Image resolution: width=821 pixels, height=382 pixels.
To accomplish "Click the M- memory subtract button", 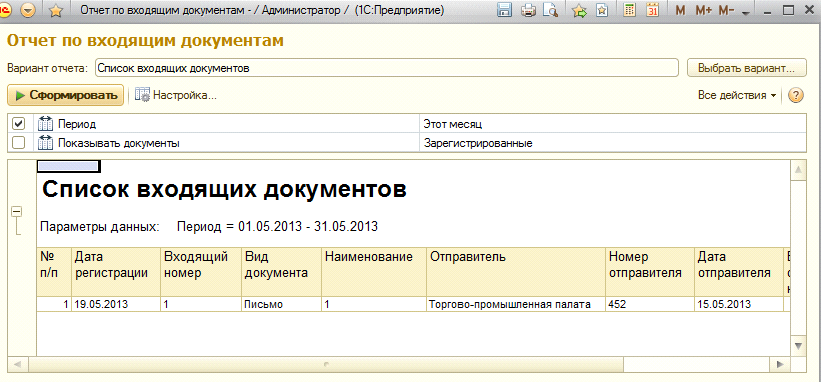I will point(726,10).
